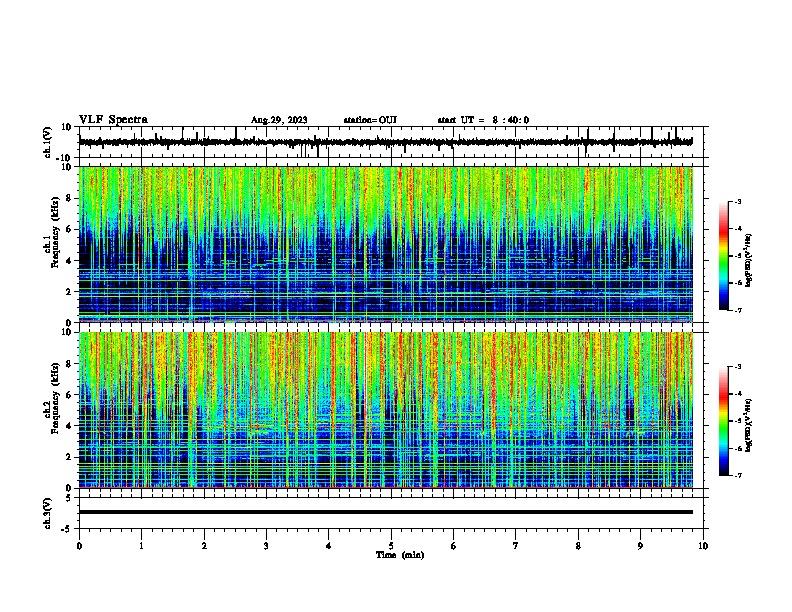Click the "1" tick on the time axis
Viewport: 792px width, 612px height.
pos(141,546)
